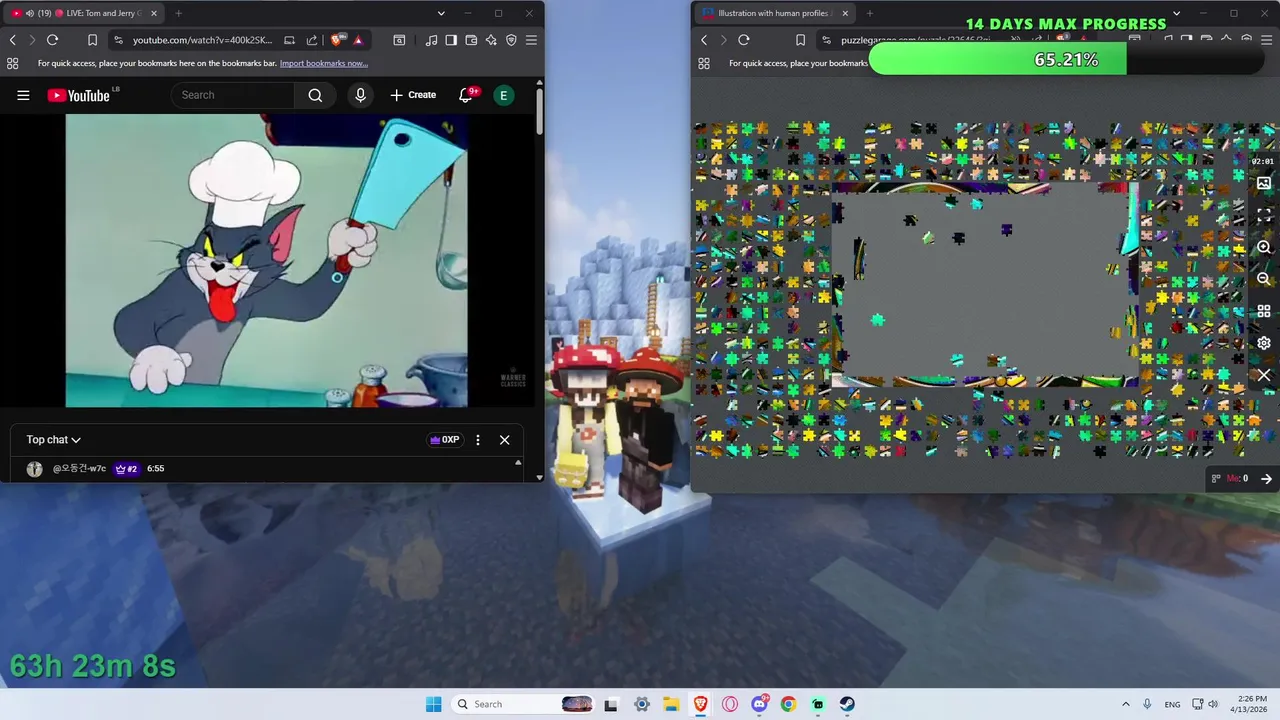Open Brave Rewards triangle icon
The height and width of the screenshot is (720, 1280).
click(358, 40)
